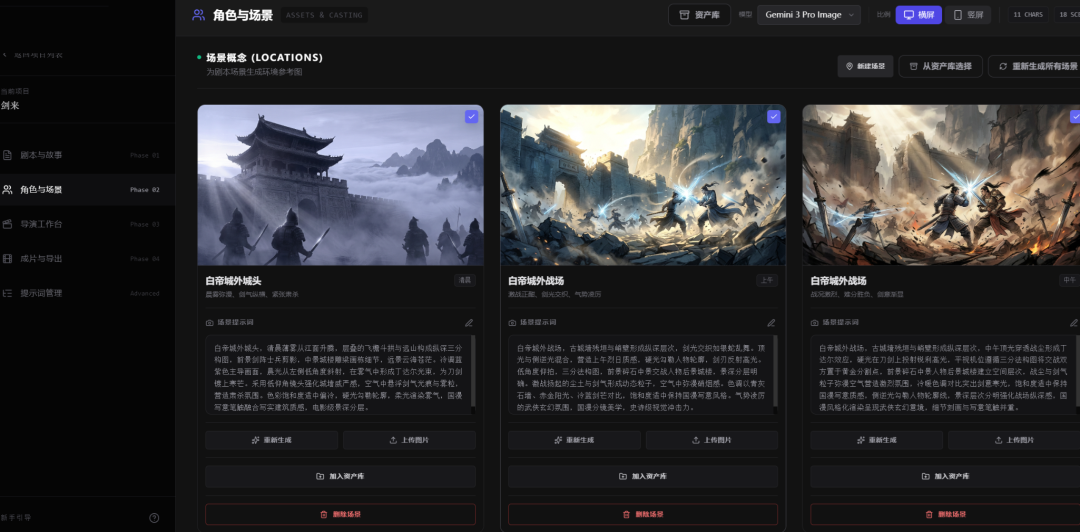This screenshot has width=1080, height=532.
Task: Upload an image for the 清晨 城头 card
Action: click(409, 440)
